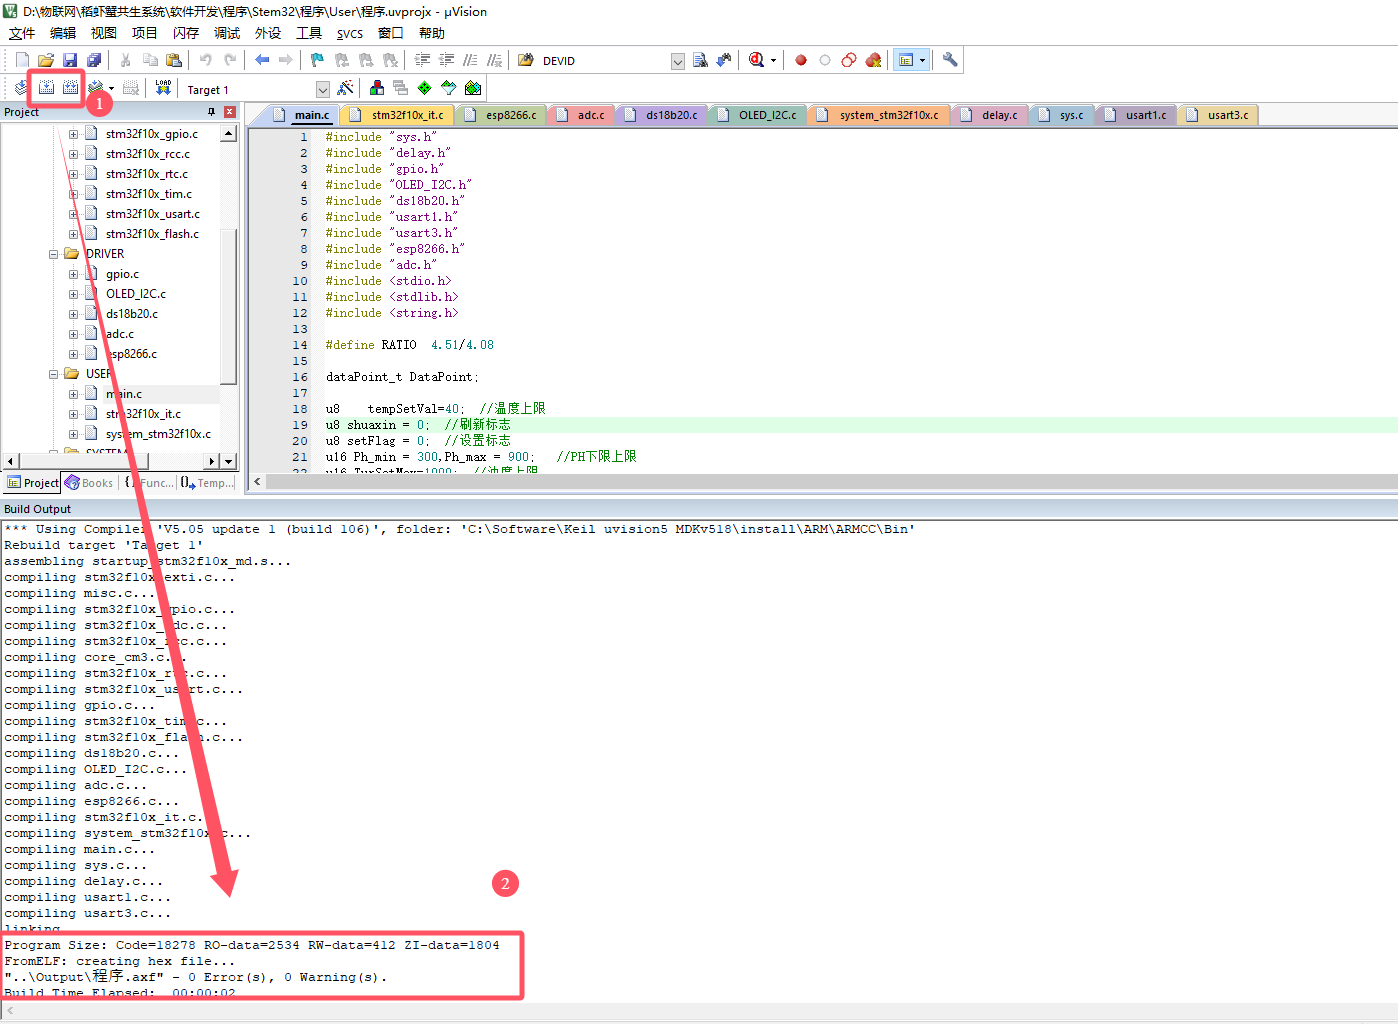Insert a breakpoint with the red dot
Image resolution: width=1398 pixels, height=1024 pixels.
tap(801, 60)
